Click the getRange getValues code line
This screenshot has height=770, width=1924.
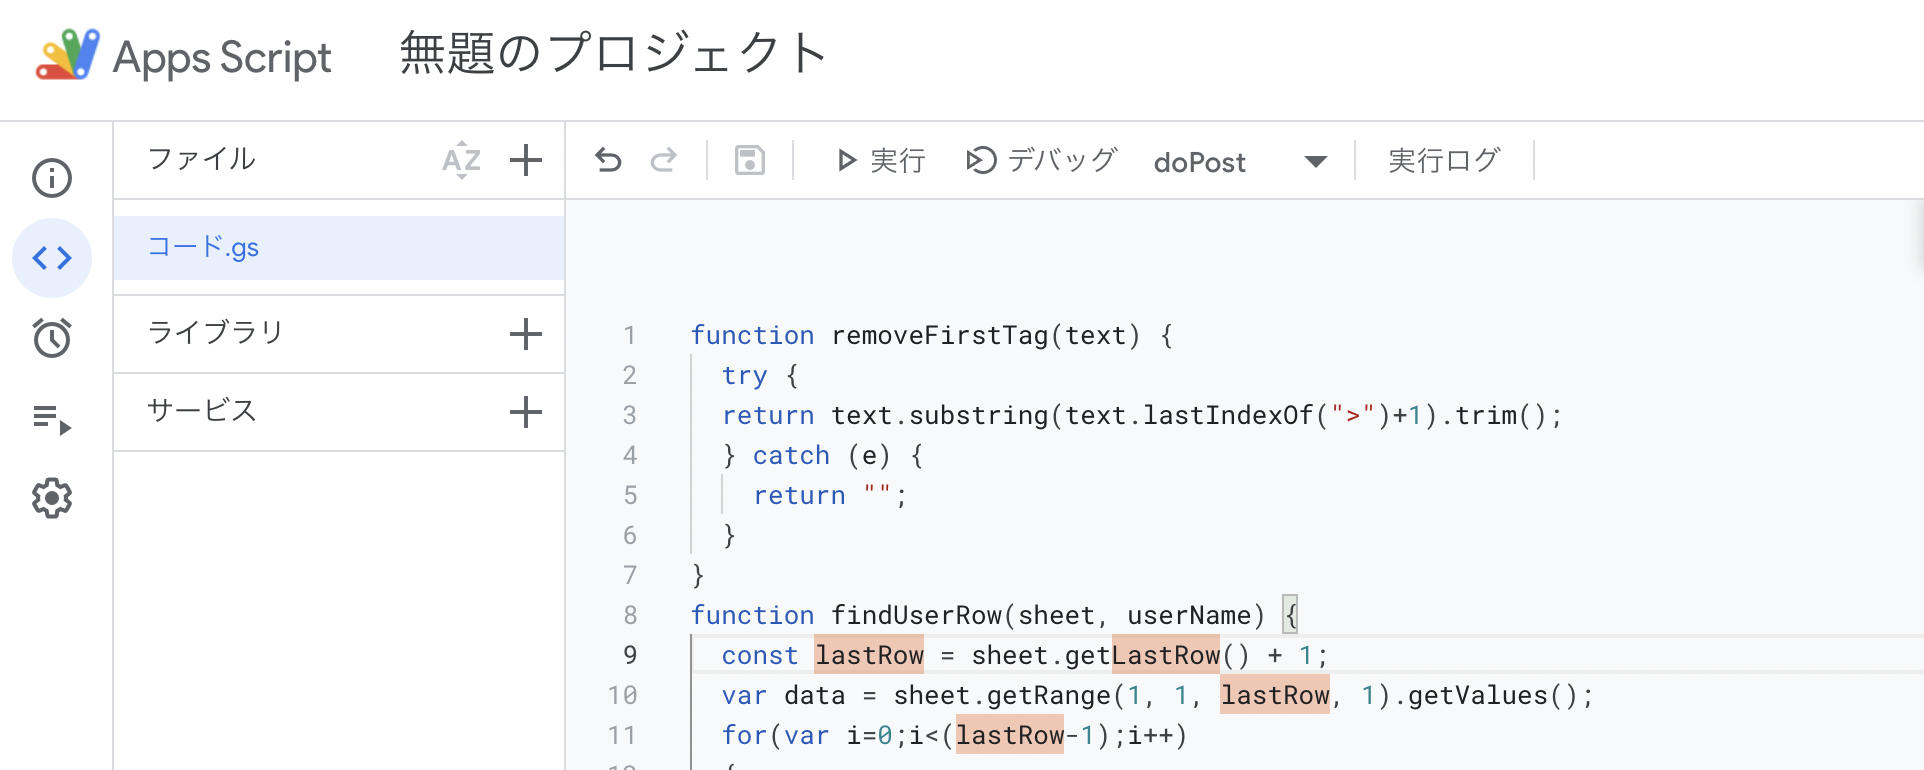(x=1157, y=695)
